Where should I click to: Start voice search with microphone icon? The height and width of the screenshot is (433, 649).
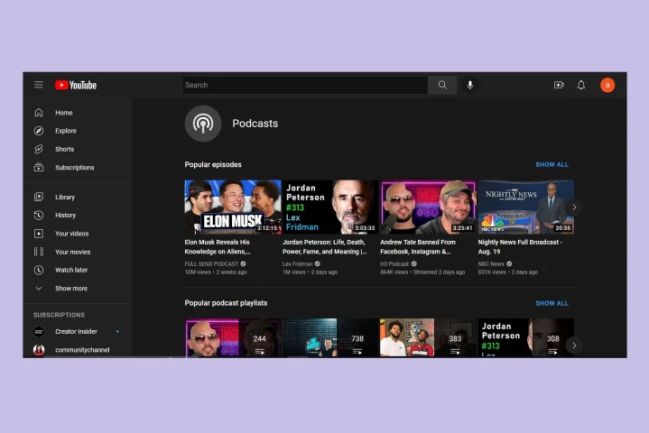pos(470,85)
